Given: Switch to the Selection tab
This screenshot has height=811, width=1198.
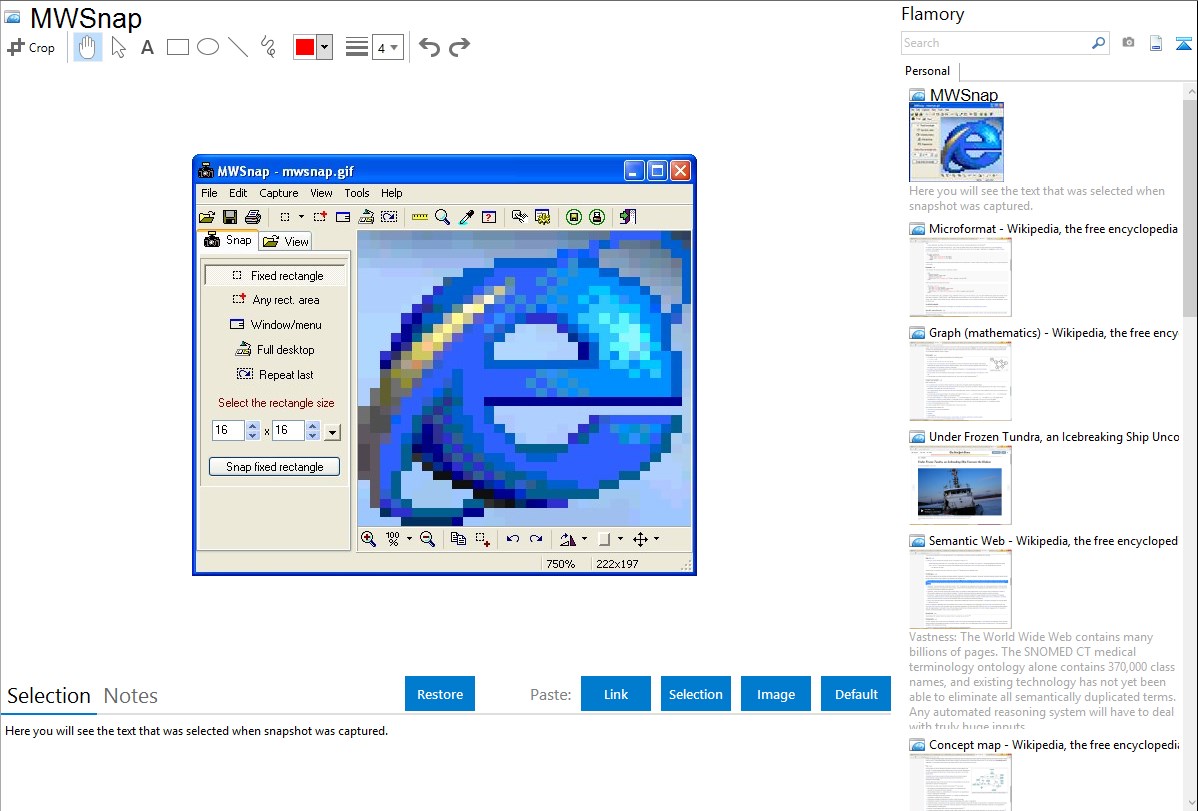Looking at the screenshot, I should pos(49,696).
